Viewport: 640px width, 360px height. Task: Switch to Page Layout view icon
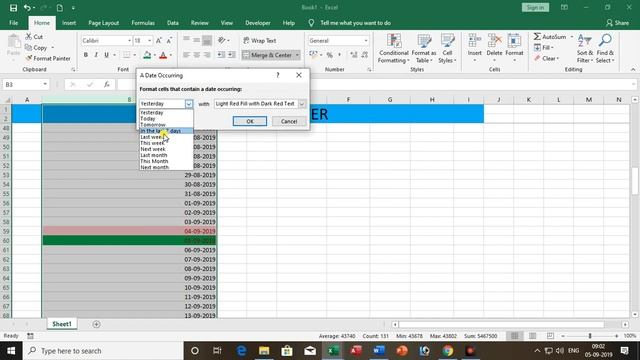point(532,336)
